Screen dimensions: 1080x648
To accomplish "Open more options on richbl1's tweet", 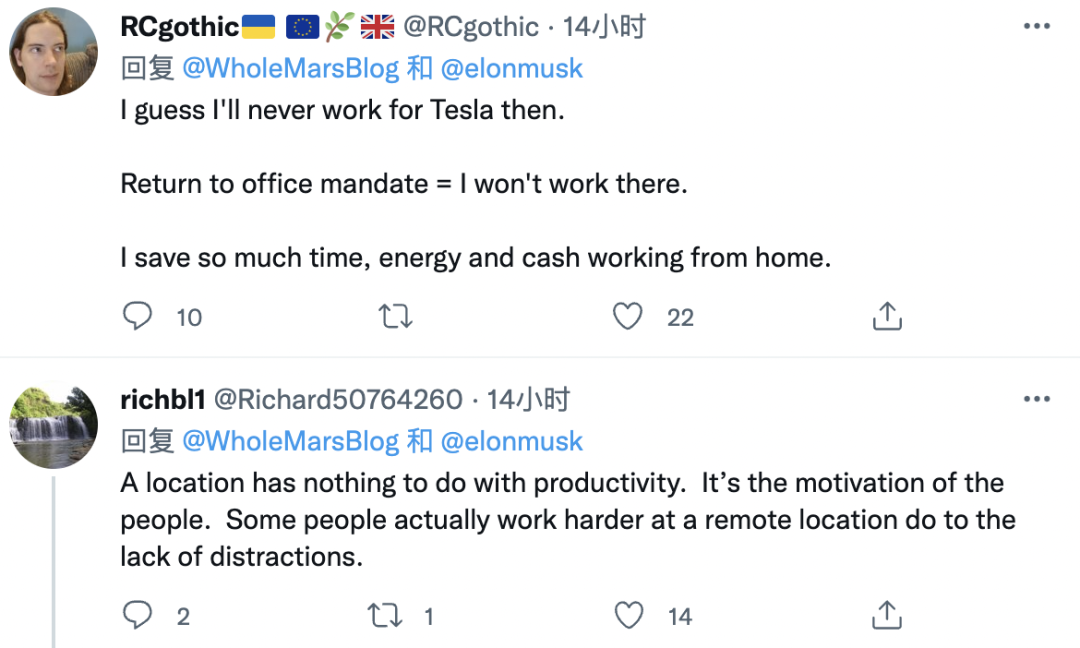I will coord(1036,399).
